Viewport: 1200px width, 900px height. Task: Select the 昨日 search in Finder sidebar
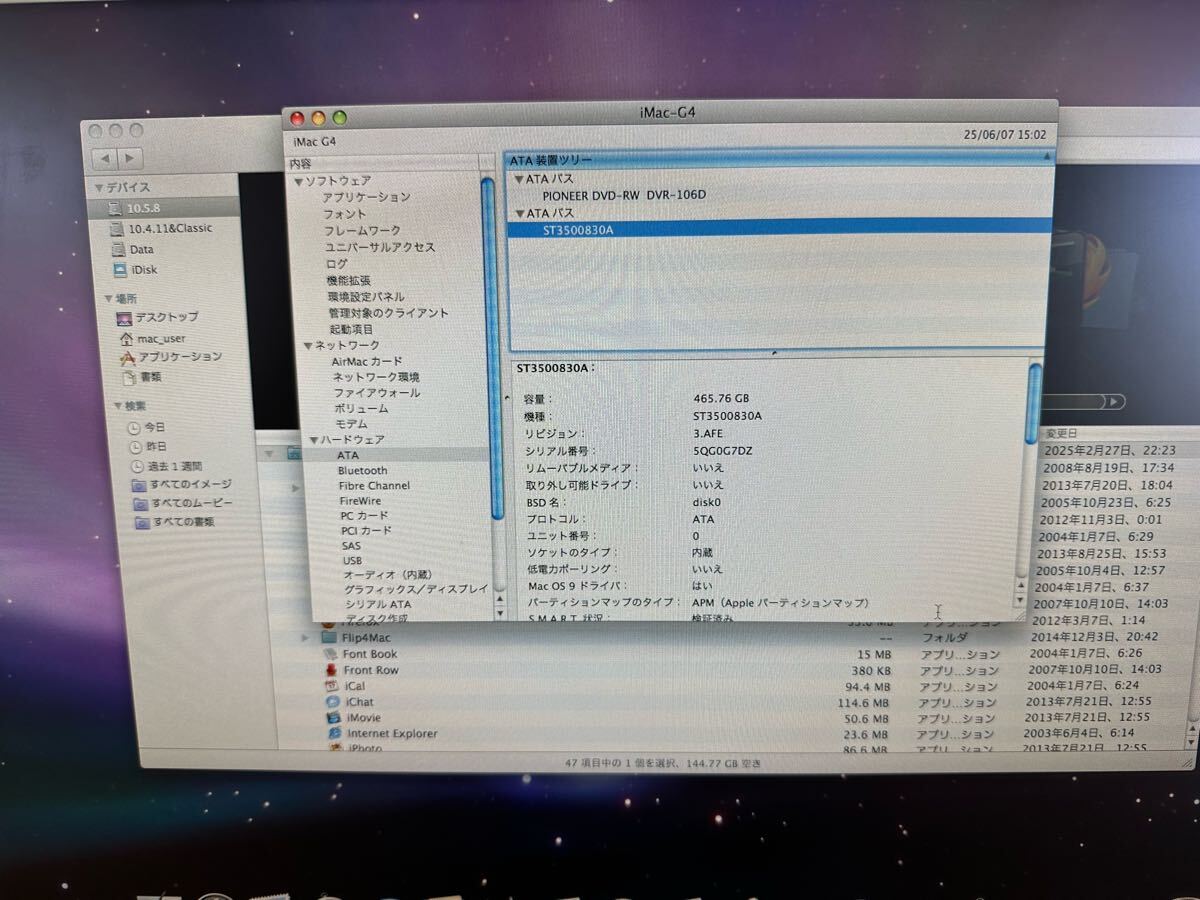[155, 447]
